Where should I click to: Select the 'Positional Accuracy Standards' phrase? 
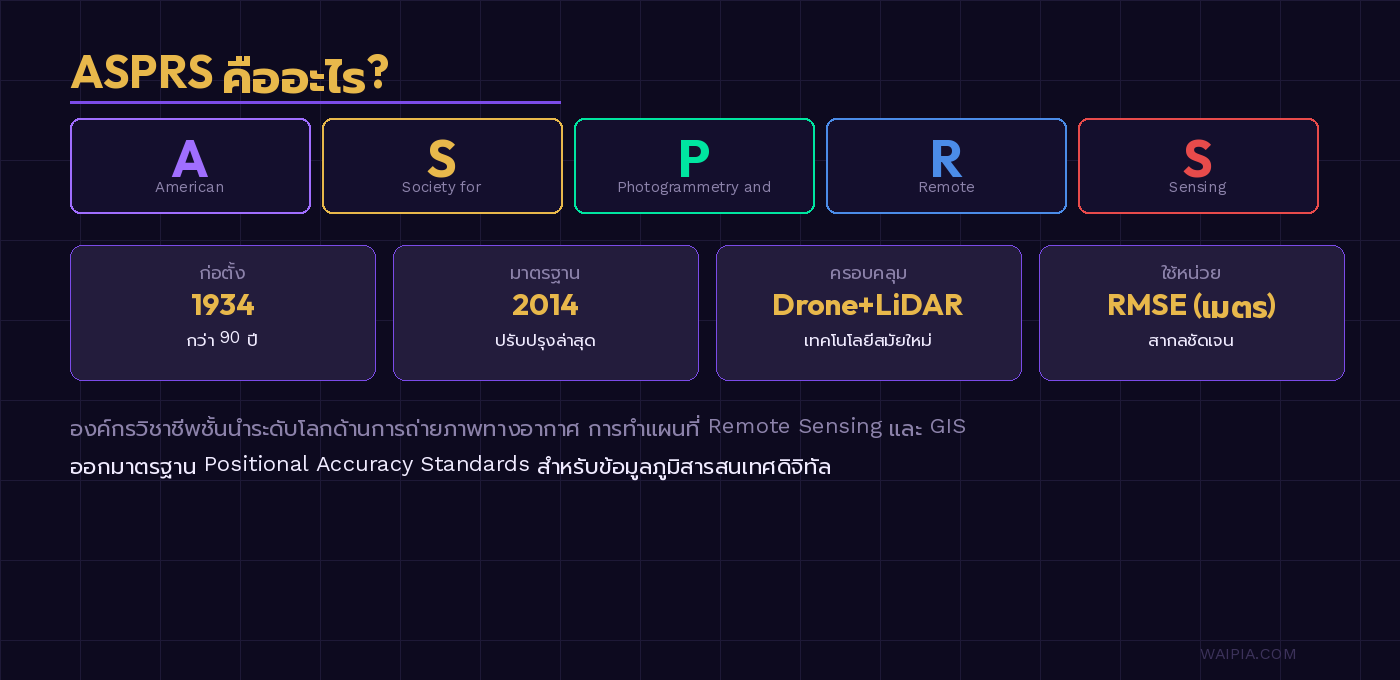point(367,465)
